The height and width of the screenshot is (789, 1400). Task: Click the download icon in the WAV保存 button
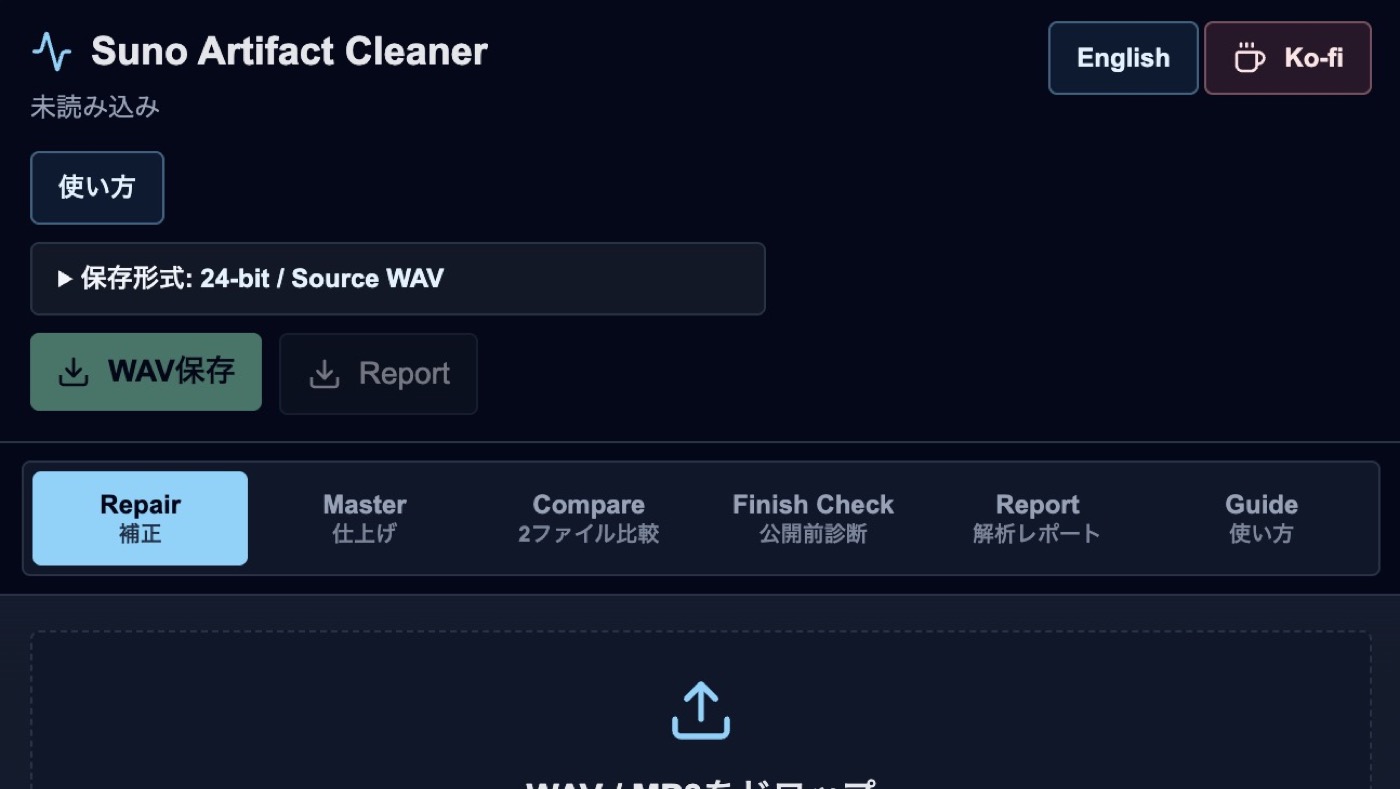(73, 373)
